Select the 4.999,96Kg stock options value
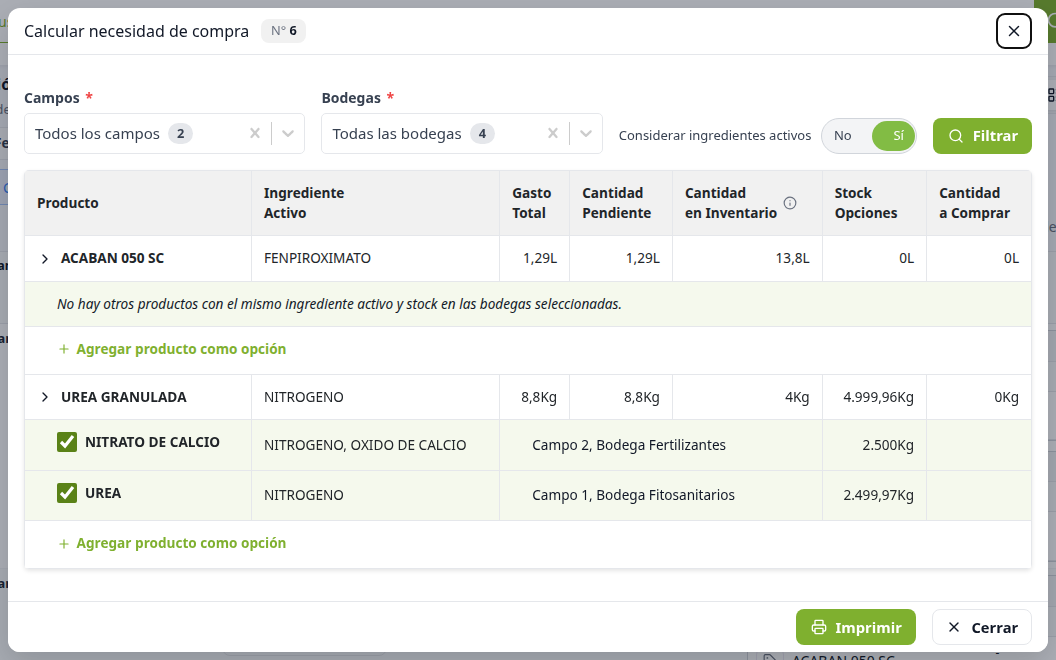The image size is (1056, 660). coord(878,397)
